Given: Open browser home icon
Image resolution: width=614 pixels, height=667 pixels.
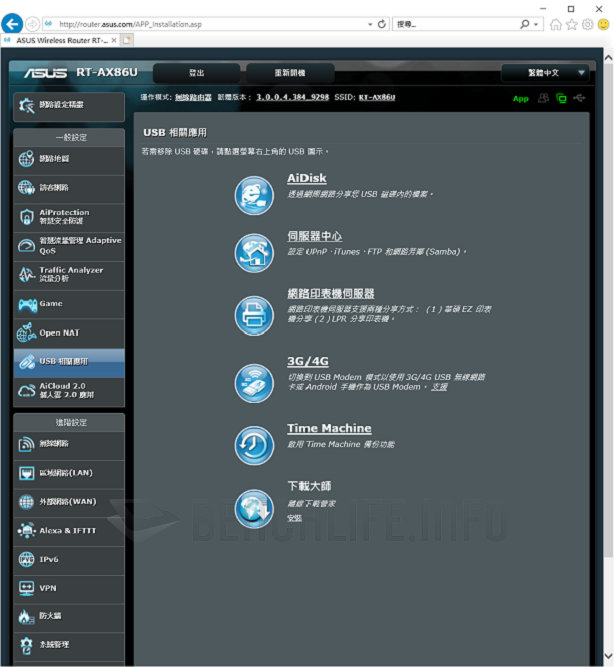Looking at the screenshot, I should [x=555, y=24].
